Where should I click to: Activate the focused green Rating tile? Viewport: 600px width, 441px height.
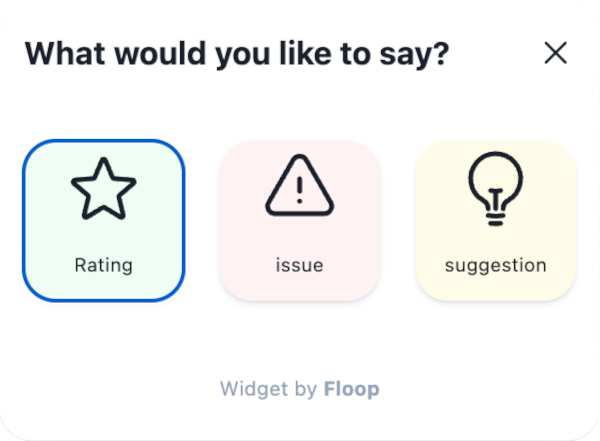pyautogui.click(x=104, y=220)
